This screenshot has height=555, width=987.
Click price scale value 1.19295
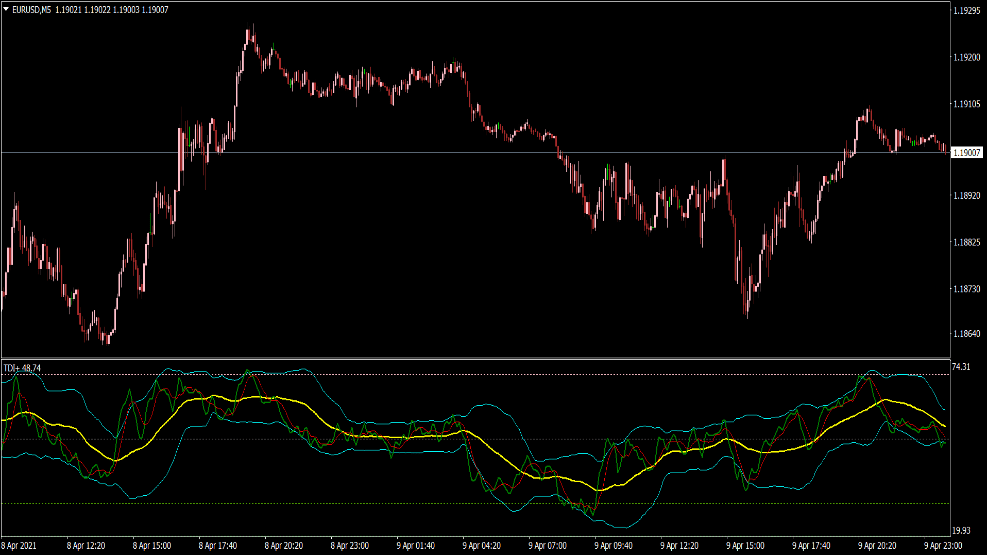coord(967,11)
